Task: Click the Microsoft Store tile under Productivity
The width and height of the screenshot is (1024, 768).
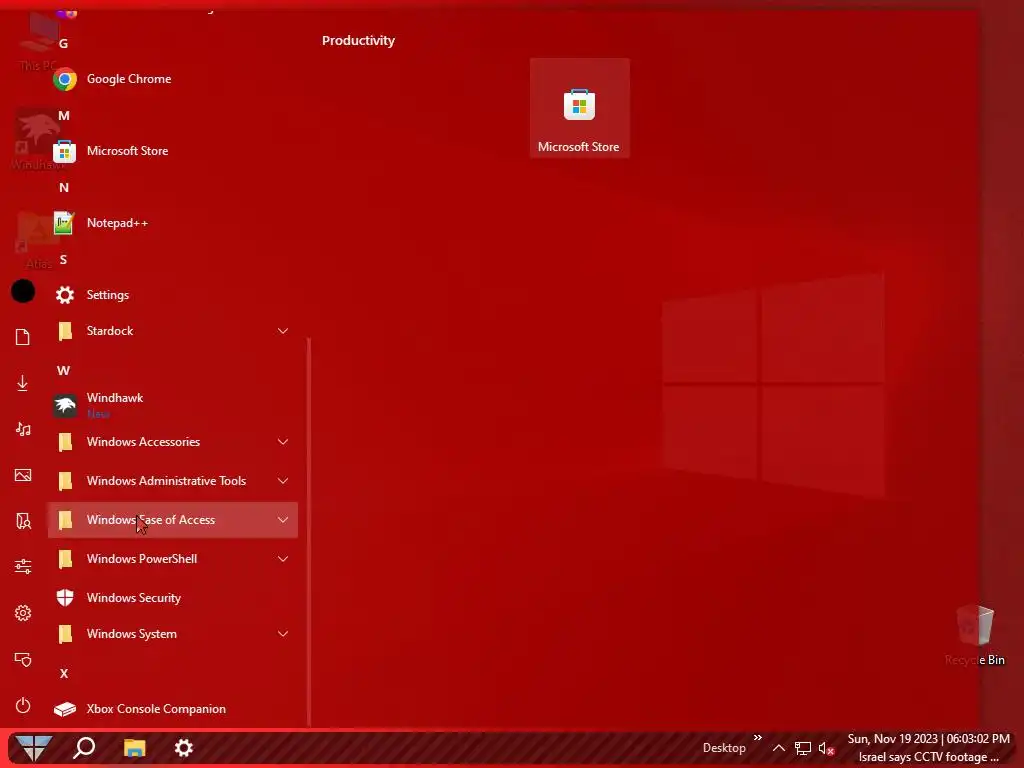Action: click(580, 108)
